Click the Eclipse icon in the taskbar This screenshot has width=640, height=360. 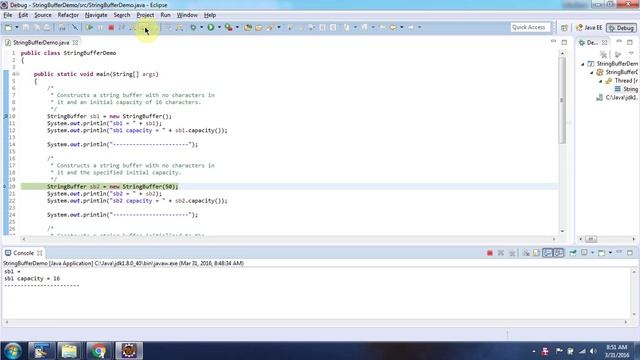[129, 351]
